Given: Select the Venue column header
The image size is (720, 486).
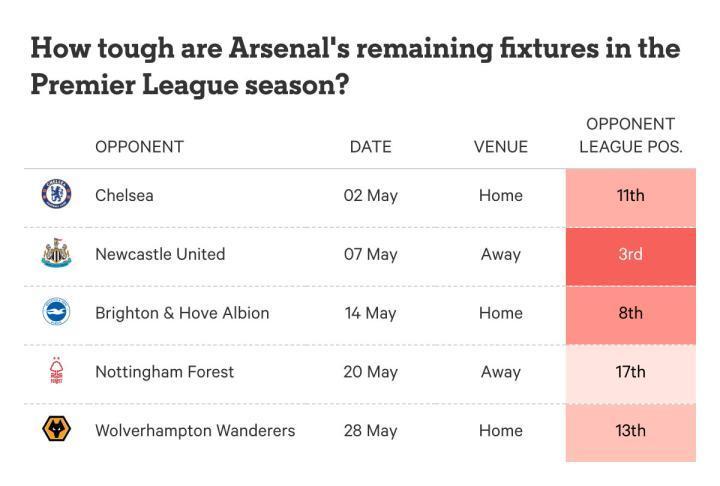Looking at the screenshot, I should (500, 147).
